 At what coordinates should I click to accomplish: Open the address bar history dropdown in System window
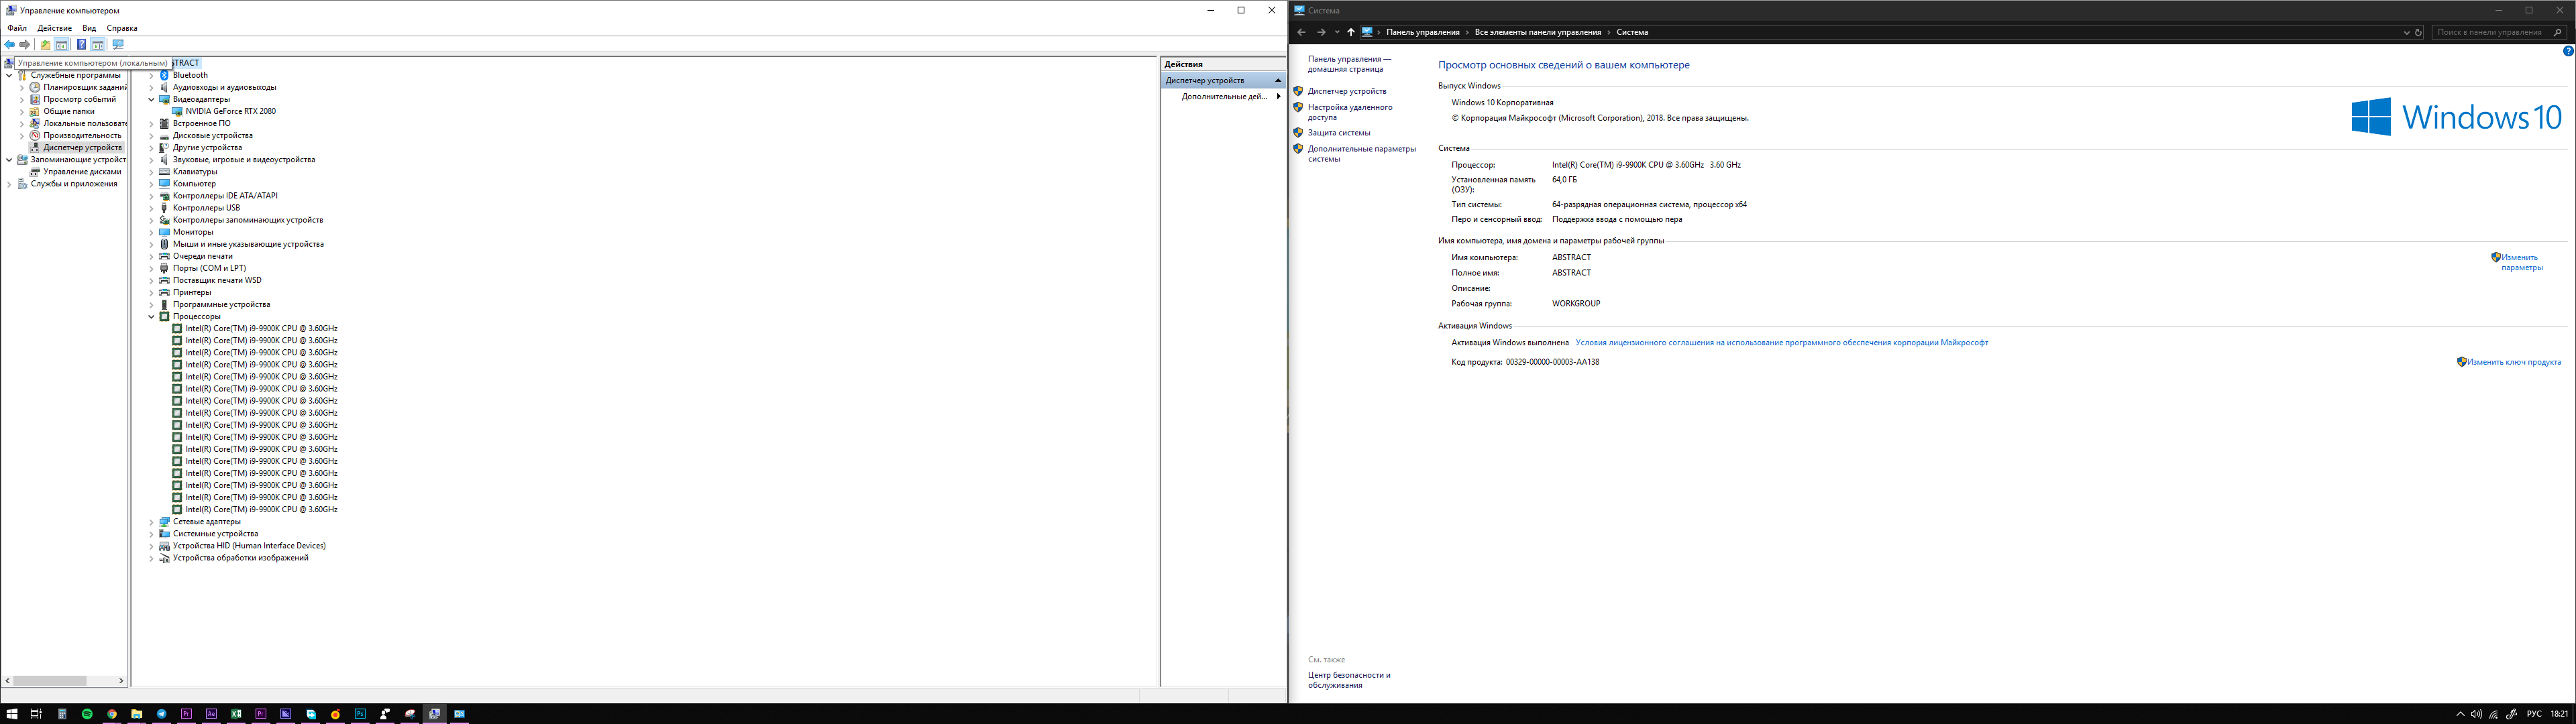pyautogui.click(x=2406, y=32)
